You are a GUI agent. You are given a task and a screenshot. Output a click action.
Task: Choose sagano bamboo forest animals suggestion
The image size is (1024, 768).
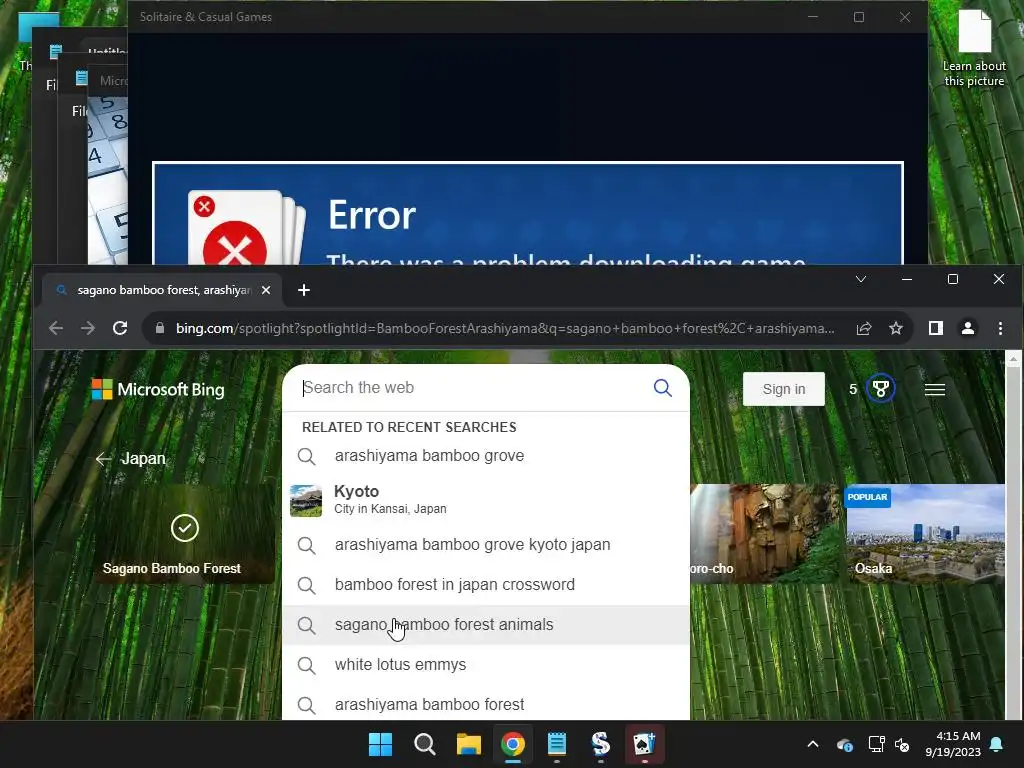(486, 625)
